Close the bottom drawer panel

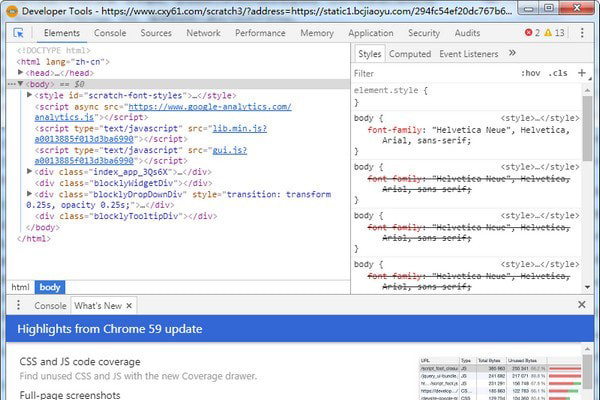[582, 305]
